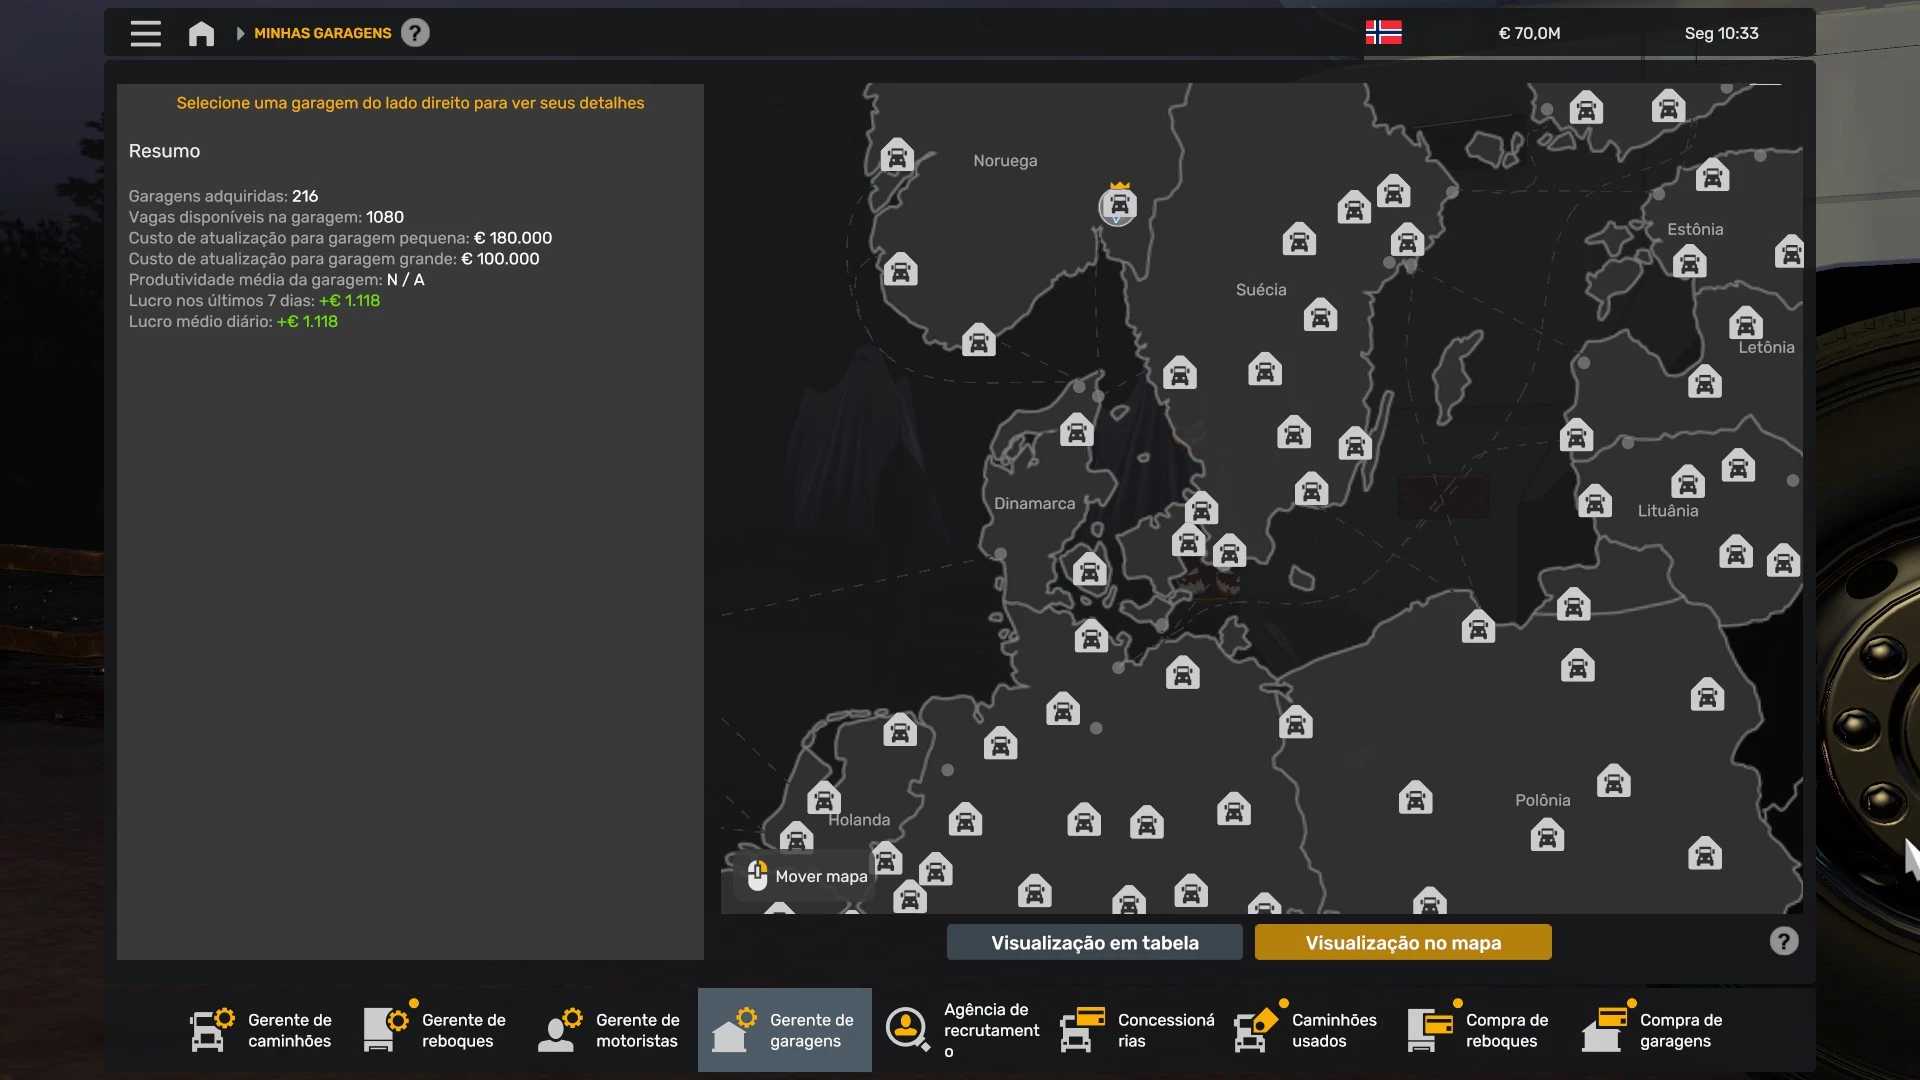Go to the home screen icon

coord(201,33)
